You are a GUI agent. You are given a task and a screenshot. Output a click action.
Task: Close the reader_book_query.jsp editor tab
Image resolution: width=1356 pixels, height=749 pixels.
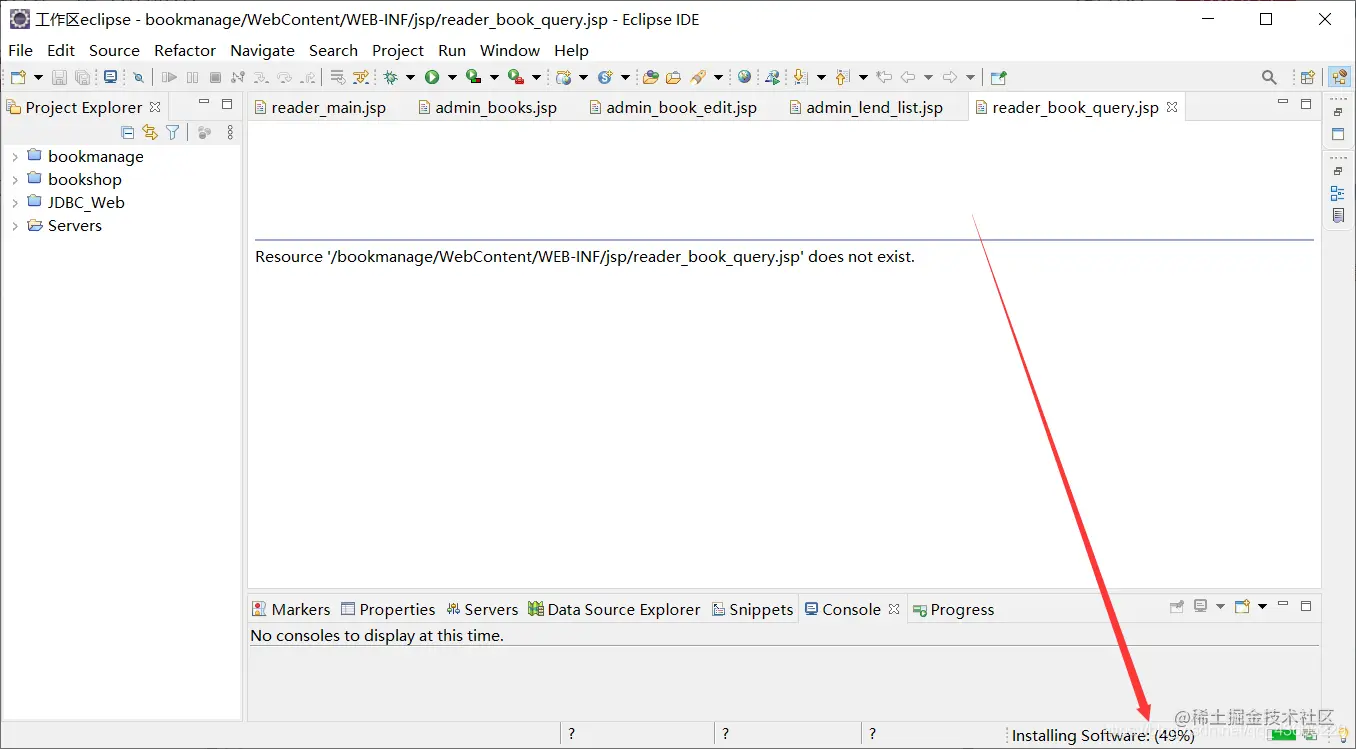(x=1172, y=106)
